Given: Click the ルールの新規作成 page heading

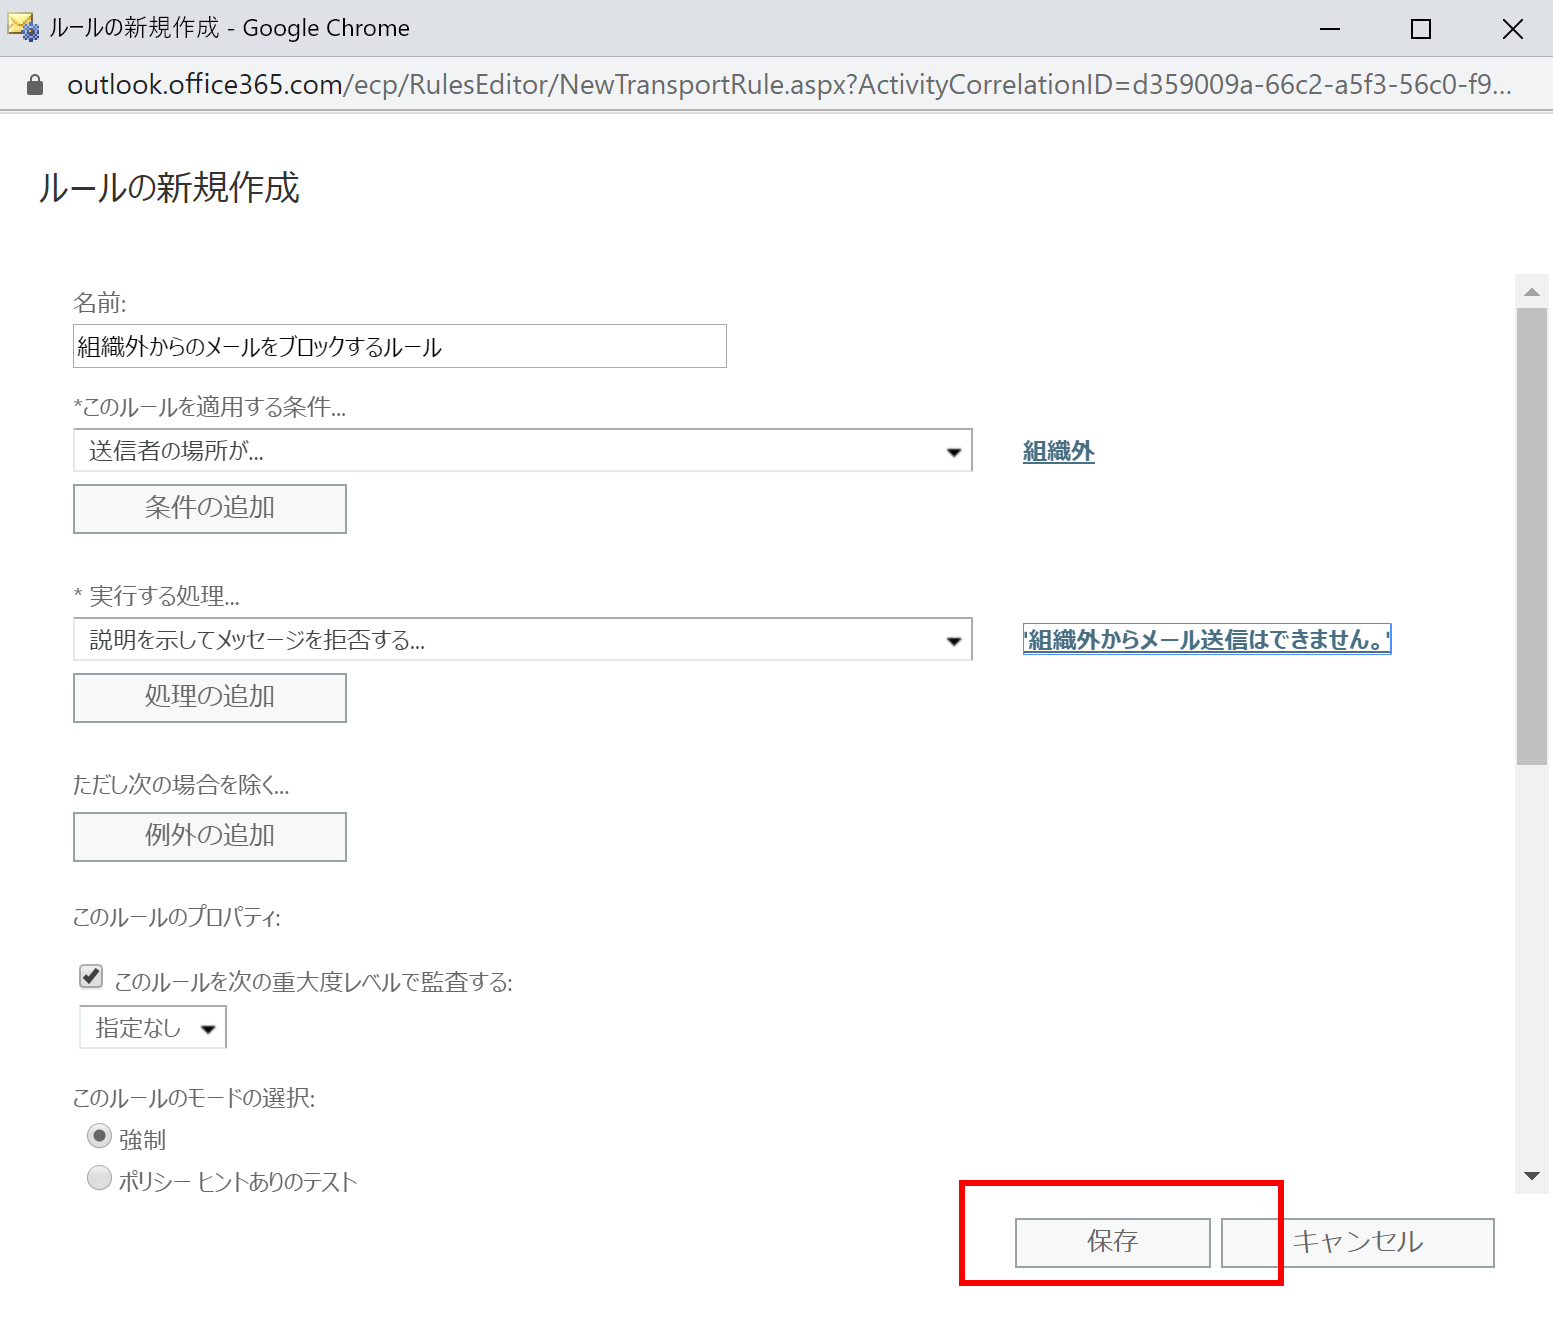Looking at the screenshot, I should 169,188.
